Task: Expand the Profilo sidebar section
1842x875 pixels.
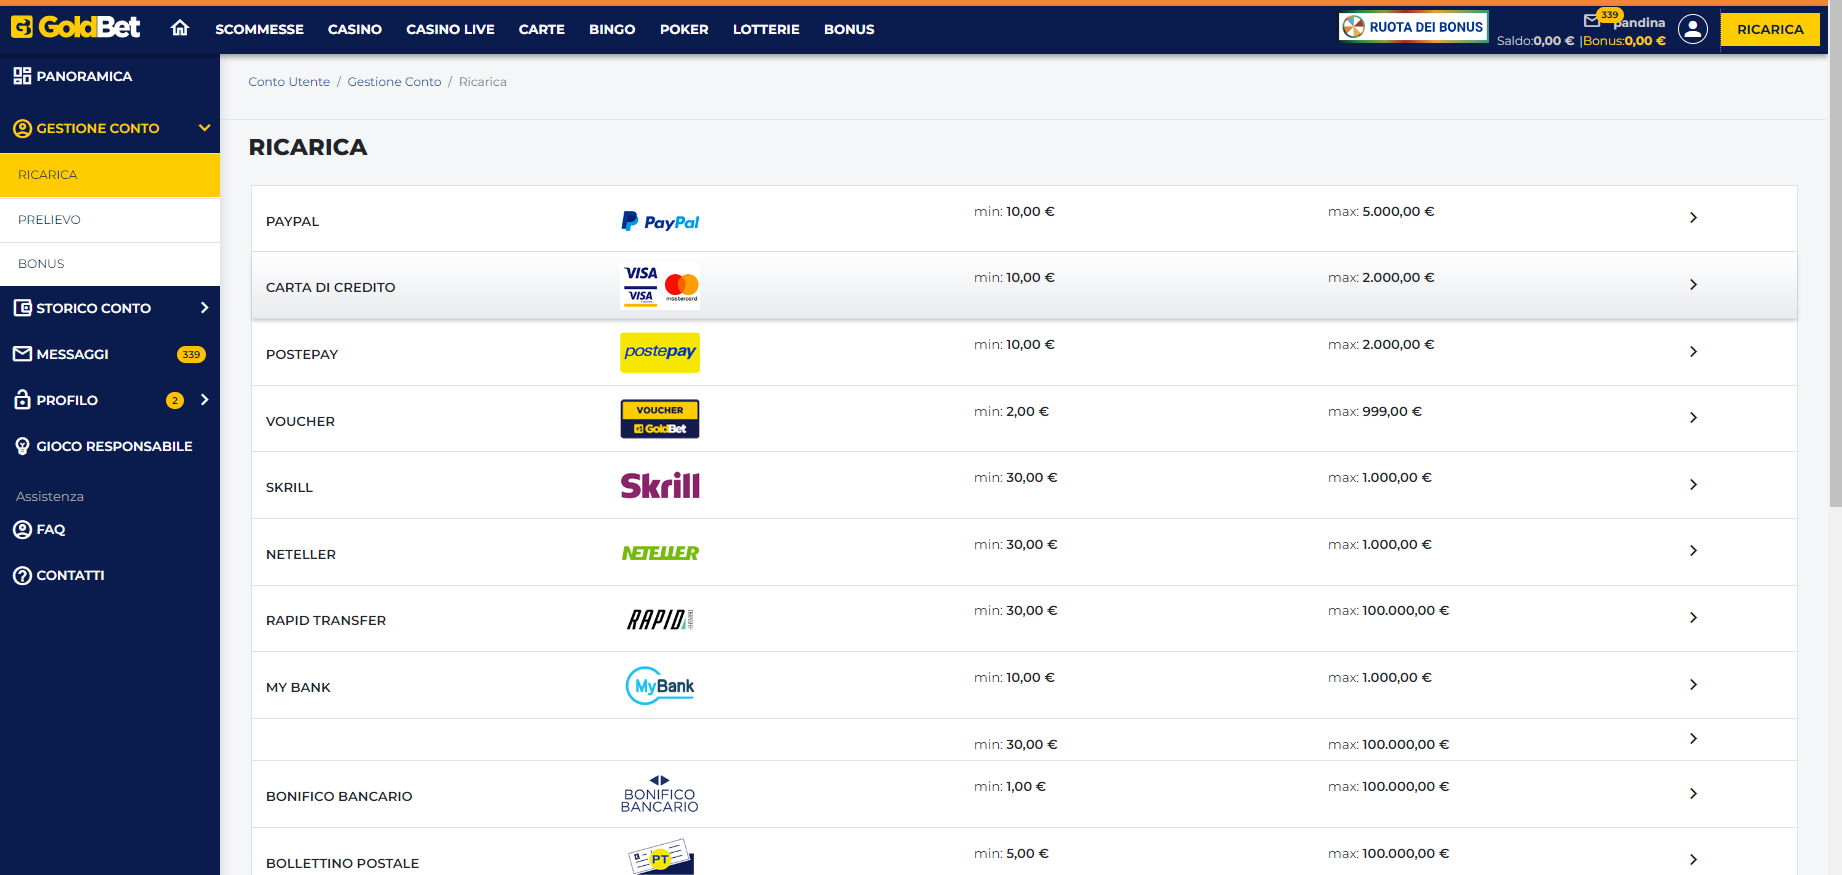Action: (x=204, y=400)
